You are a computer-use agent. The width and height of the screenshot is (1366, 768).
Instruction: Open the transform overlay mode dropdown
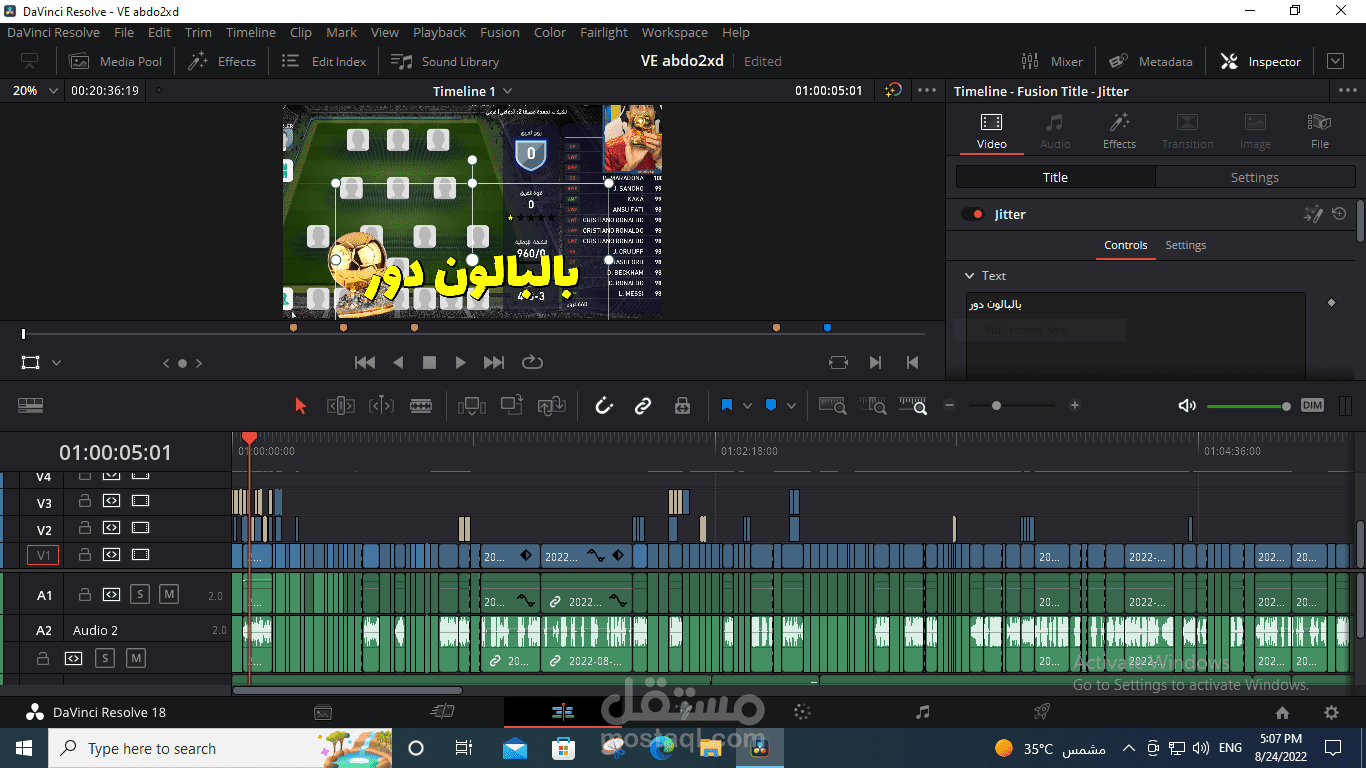pos(56,363)
